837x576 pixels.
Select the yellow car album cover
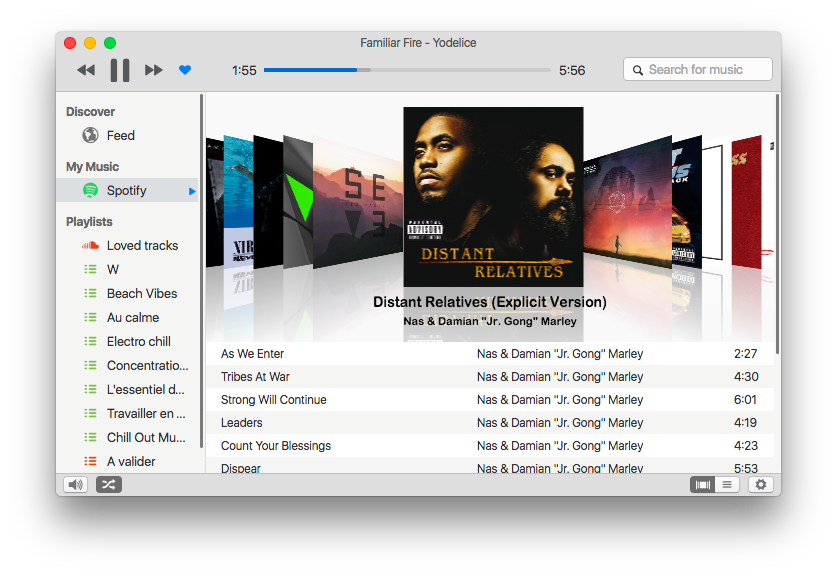coord(687,202)
